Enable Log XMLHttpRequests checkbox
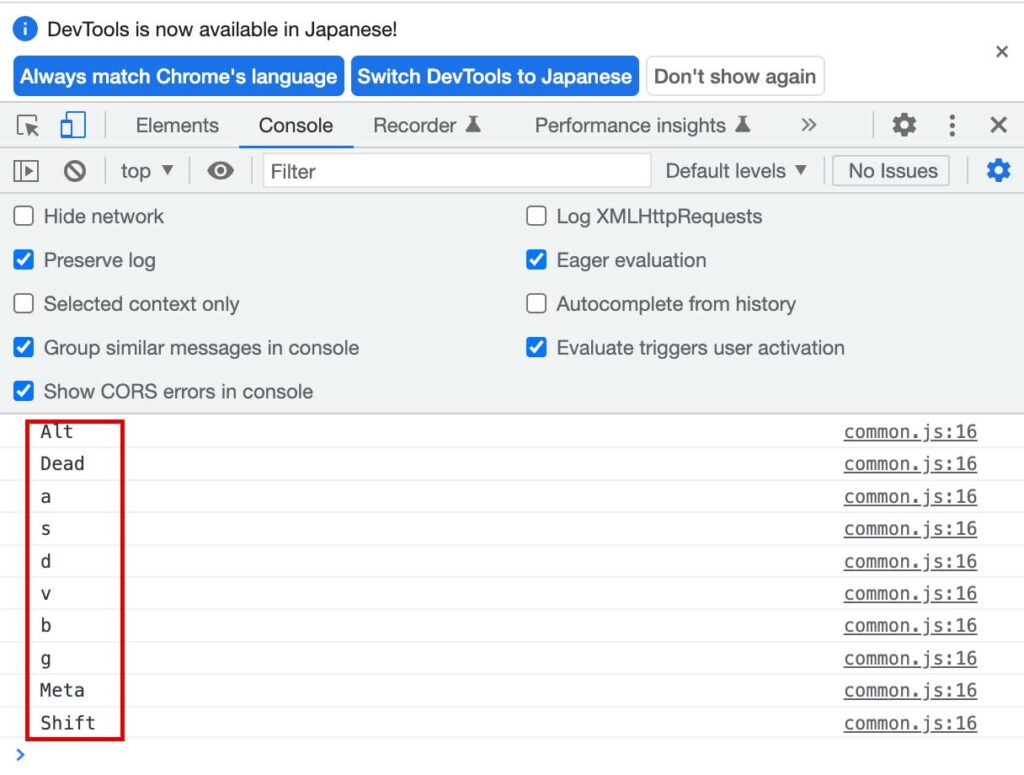This screenshot has height=775, width=1024. 537,216
